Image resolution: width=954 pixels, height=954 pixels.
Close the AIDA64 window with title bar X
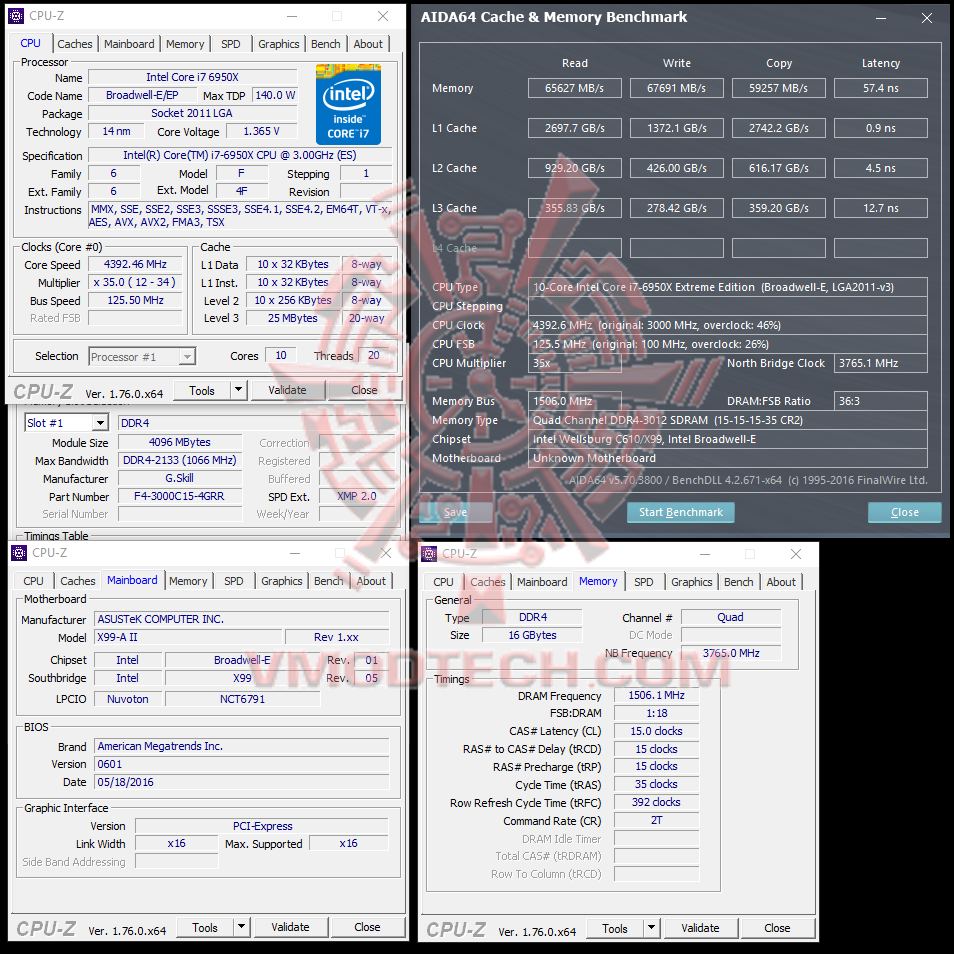pos(927,18)
